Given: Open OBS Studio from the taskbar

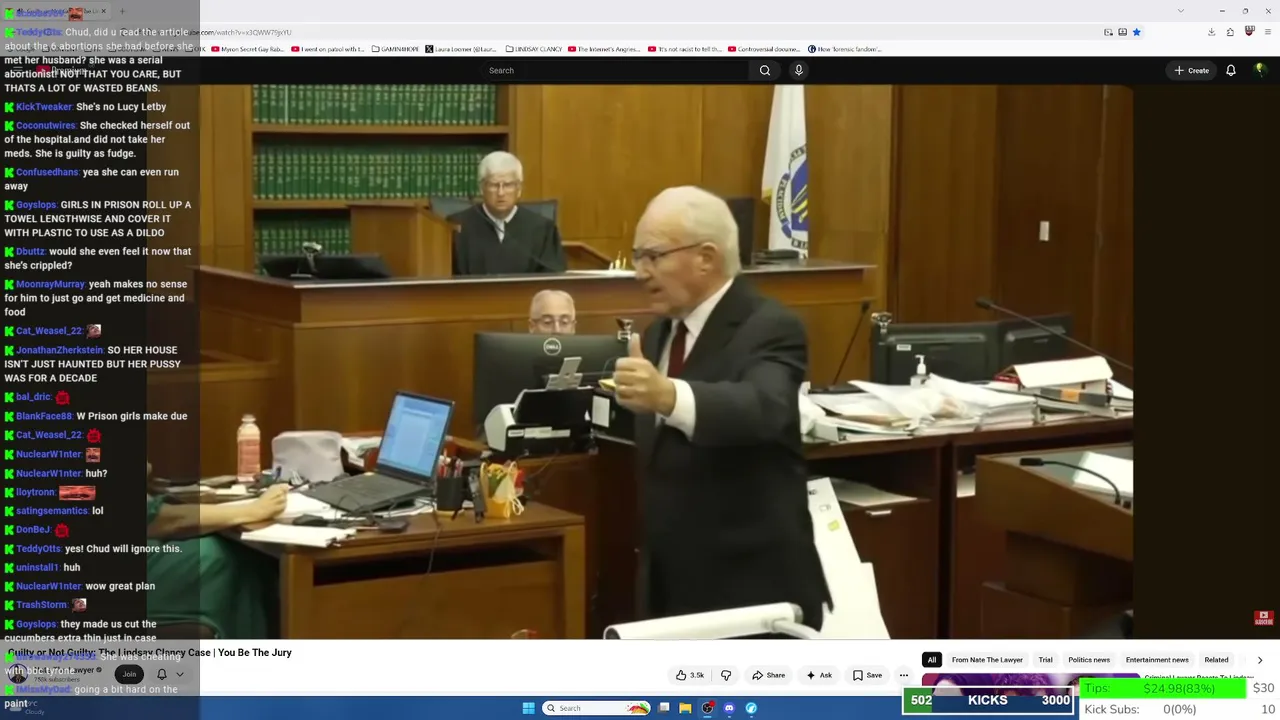Looking at the screenshot, I should pos(707,708).
